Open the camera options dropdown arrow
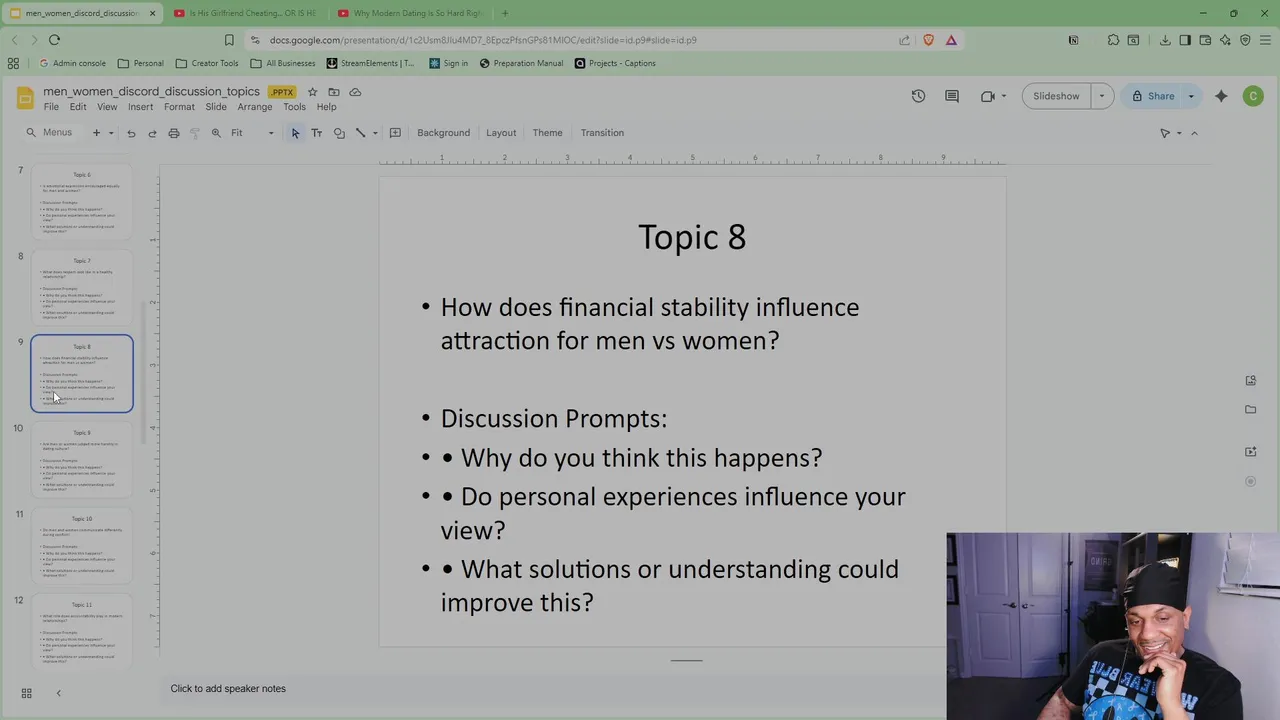Screen dimensions: 1280x720 click(1003, 96)
